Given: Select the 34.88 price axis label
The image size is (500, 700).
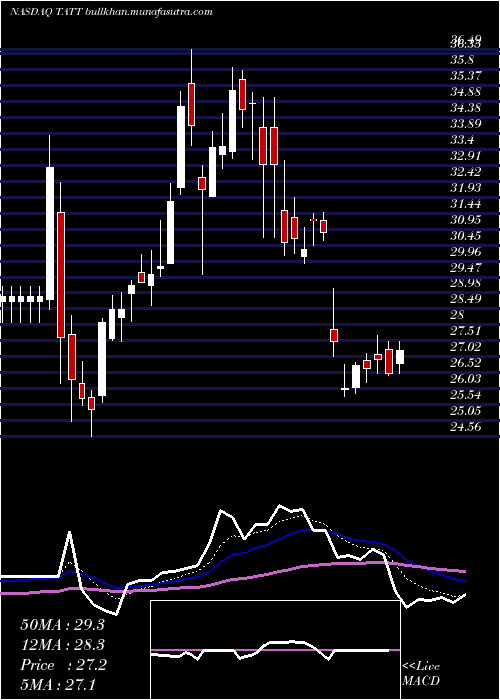Looking at the screenshot, I should [465, 92].
